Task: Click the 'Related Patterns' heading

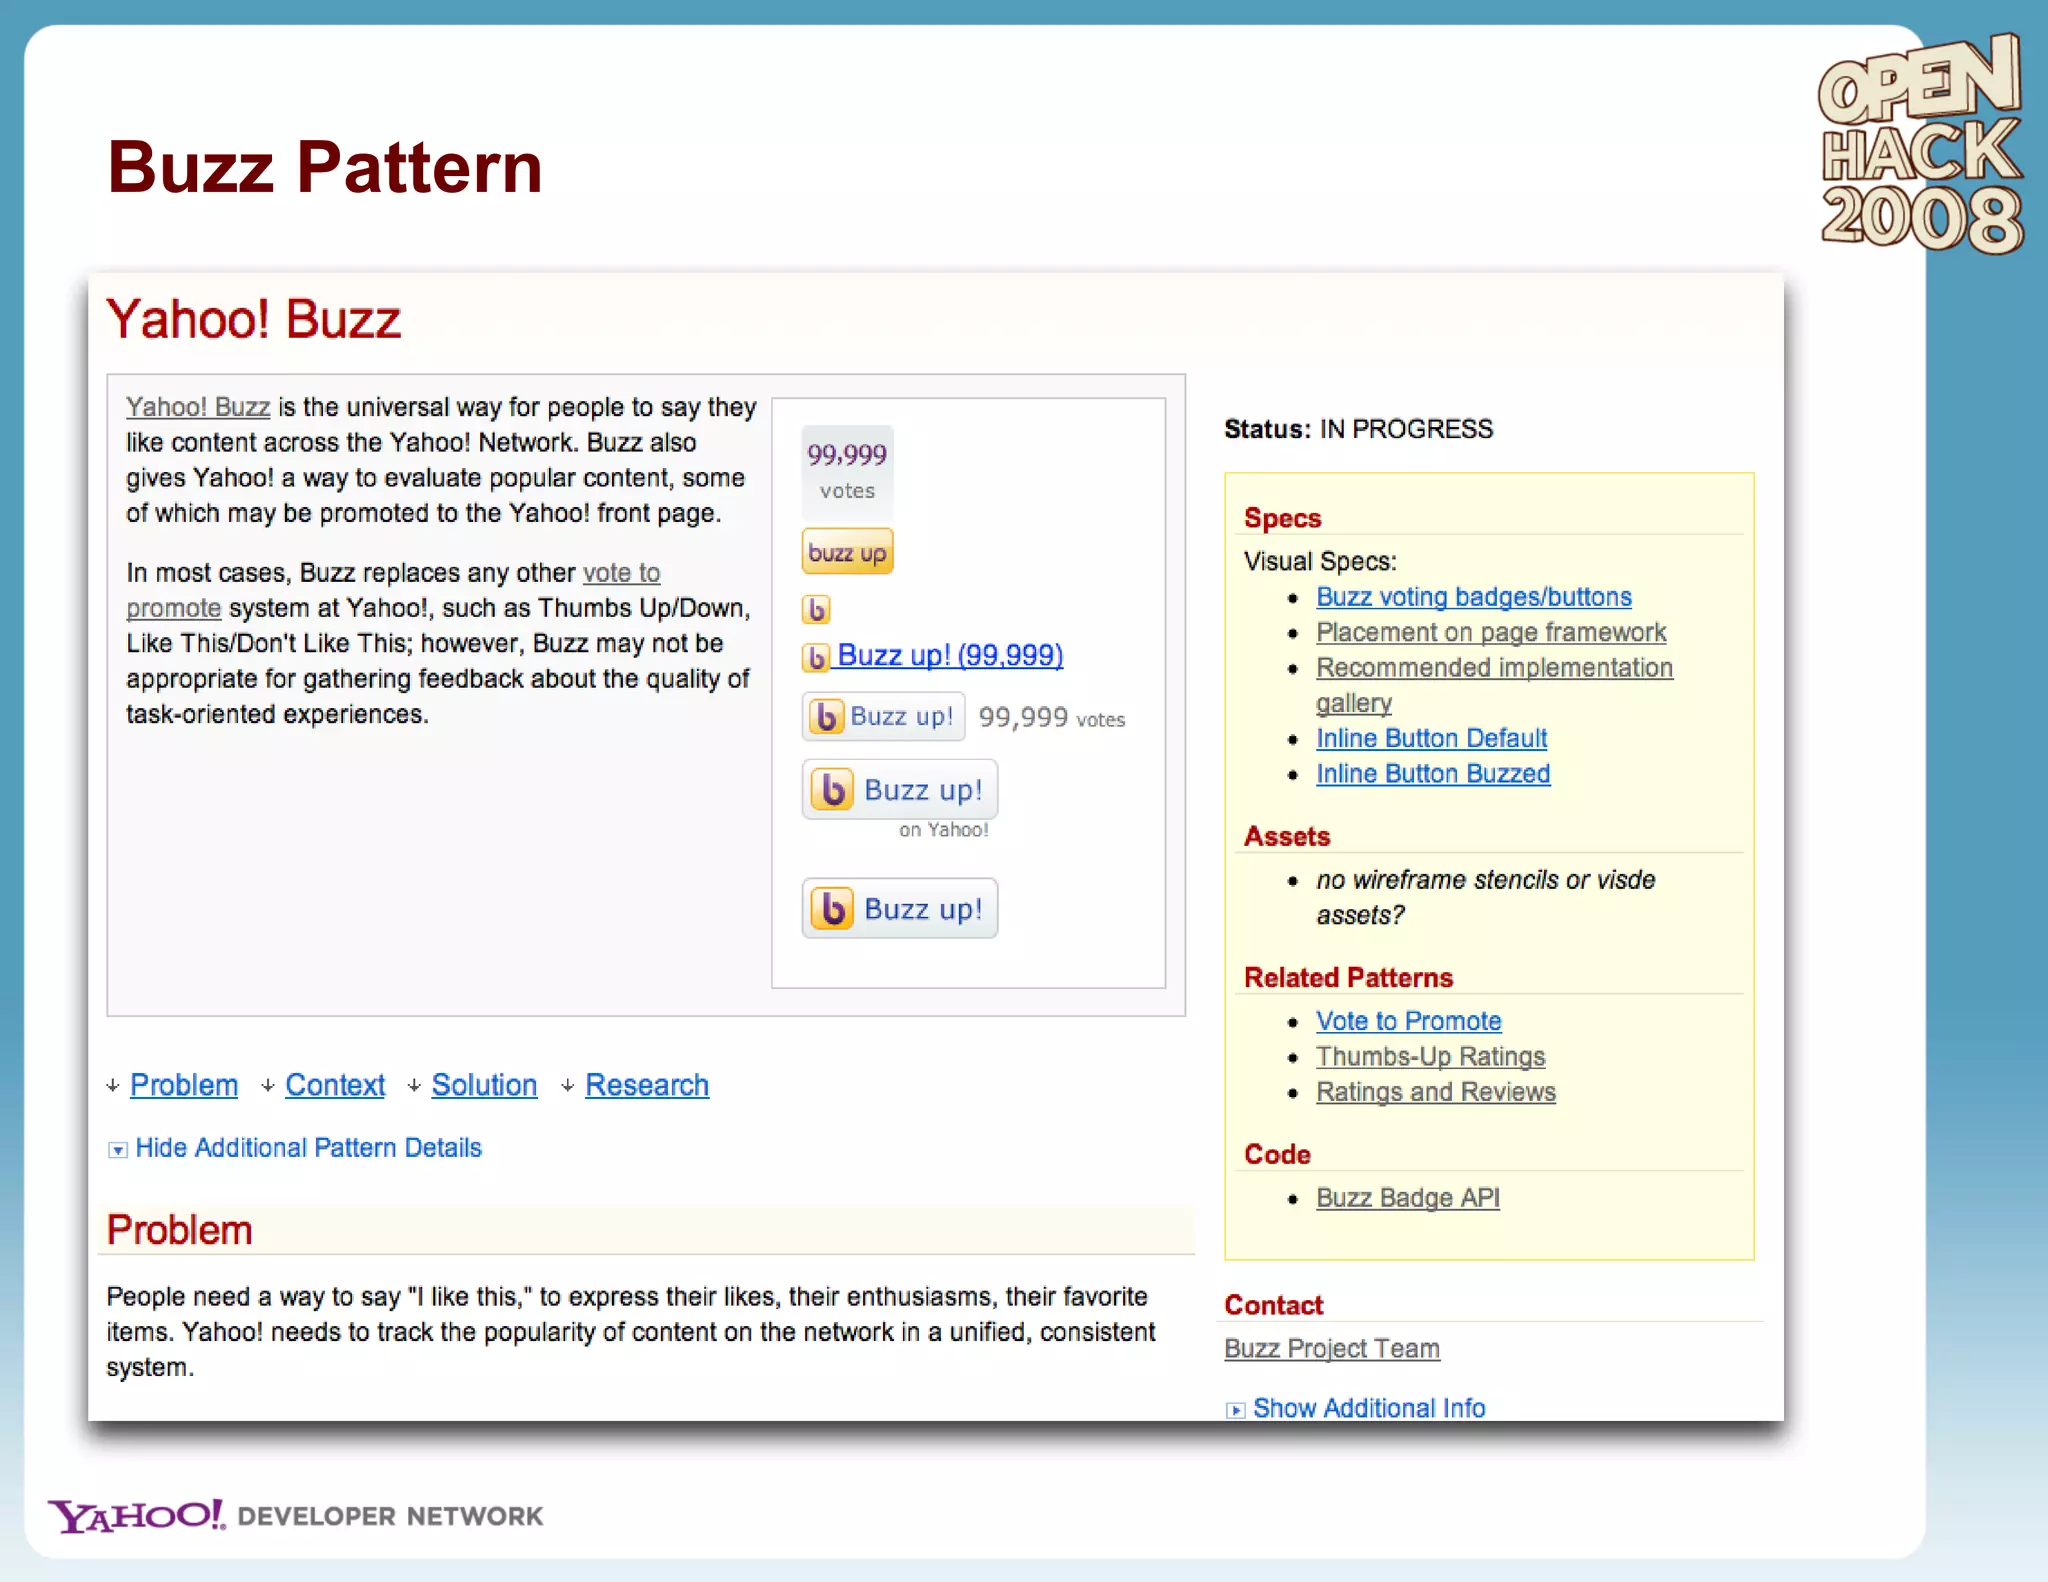Action: click(1348, 977)
